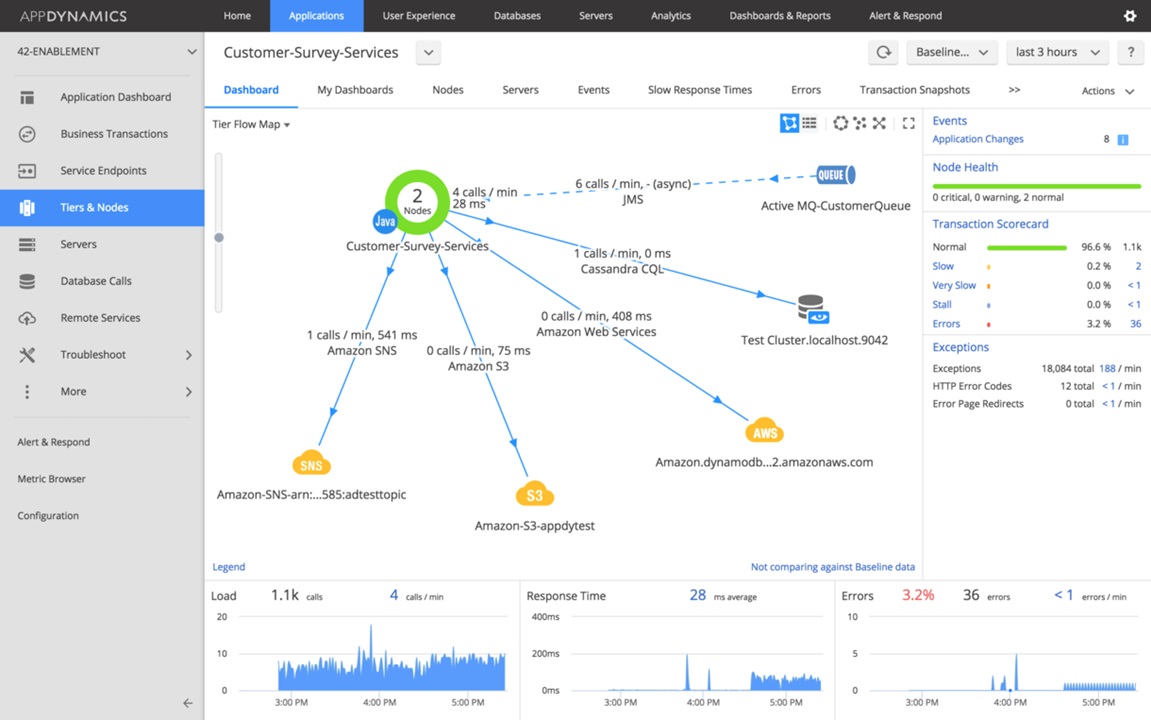Viewport: 1151px width, 720px height.
Task: Click the Active MQ queue icon
Action: [836, 175]
